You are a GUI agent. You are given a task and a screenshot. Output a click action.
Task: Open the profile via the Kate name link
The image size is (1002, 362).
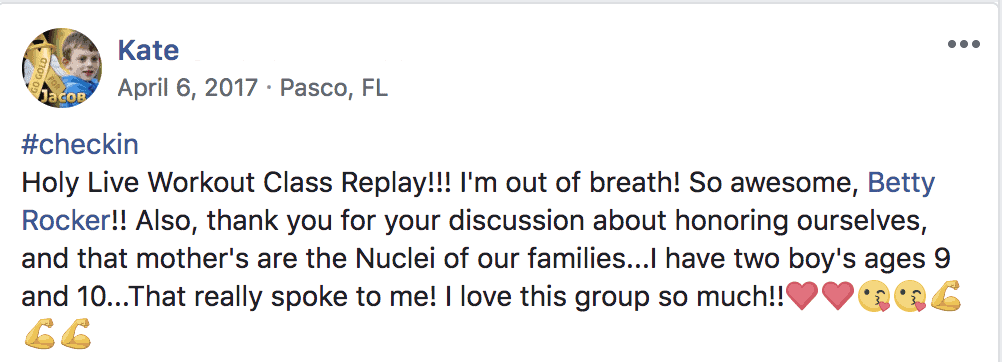pyautogui.click(x=148, y=51)
